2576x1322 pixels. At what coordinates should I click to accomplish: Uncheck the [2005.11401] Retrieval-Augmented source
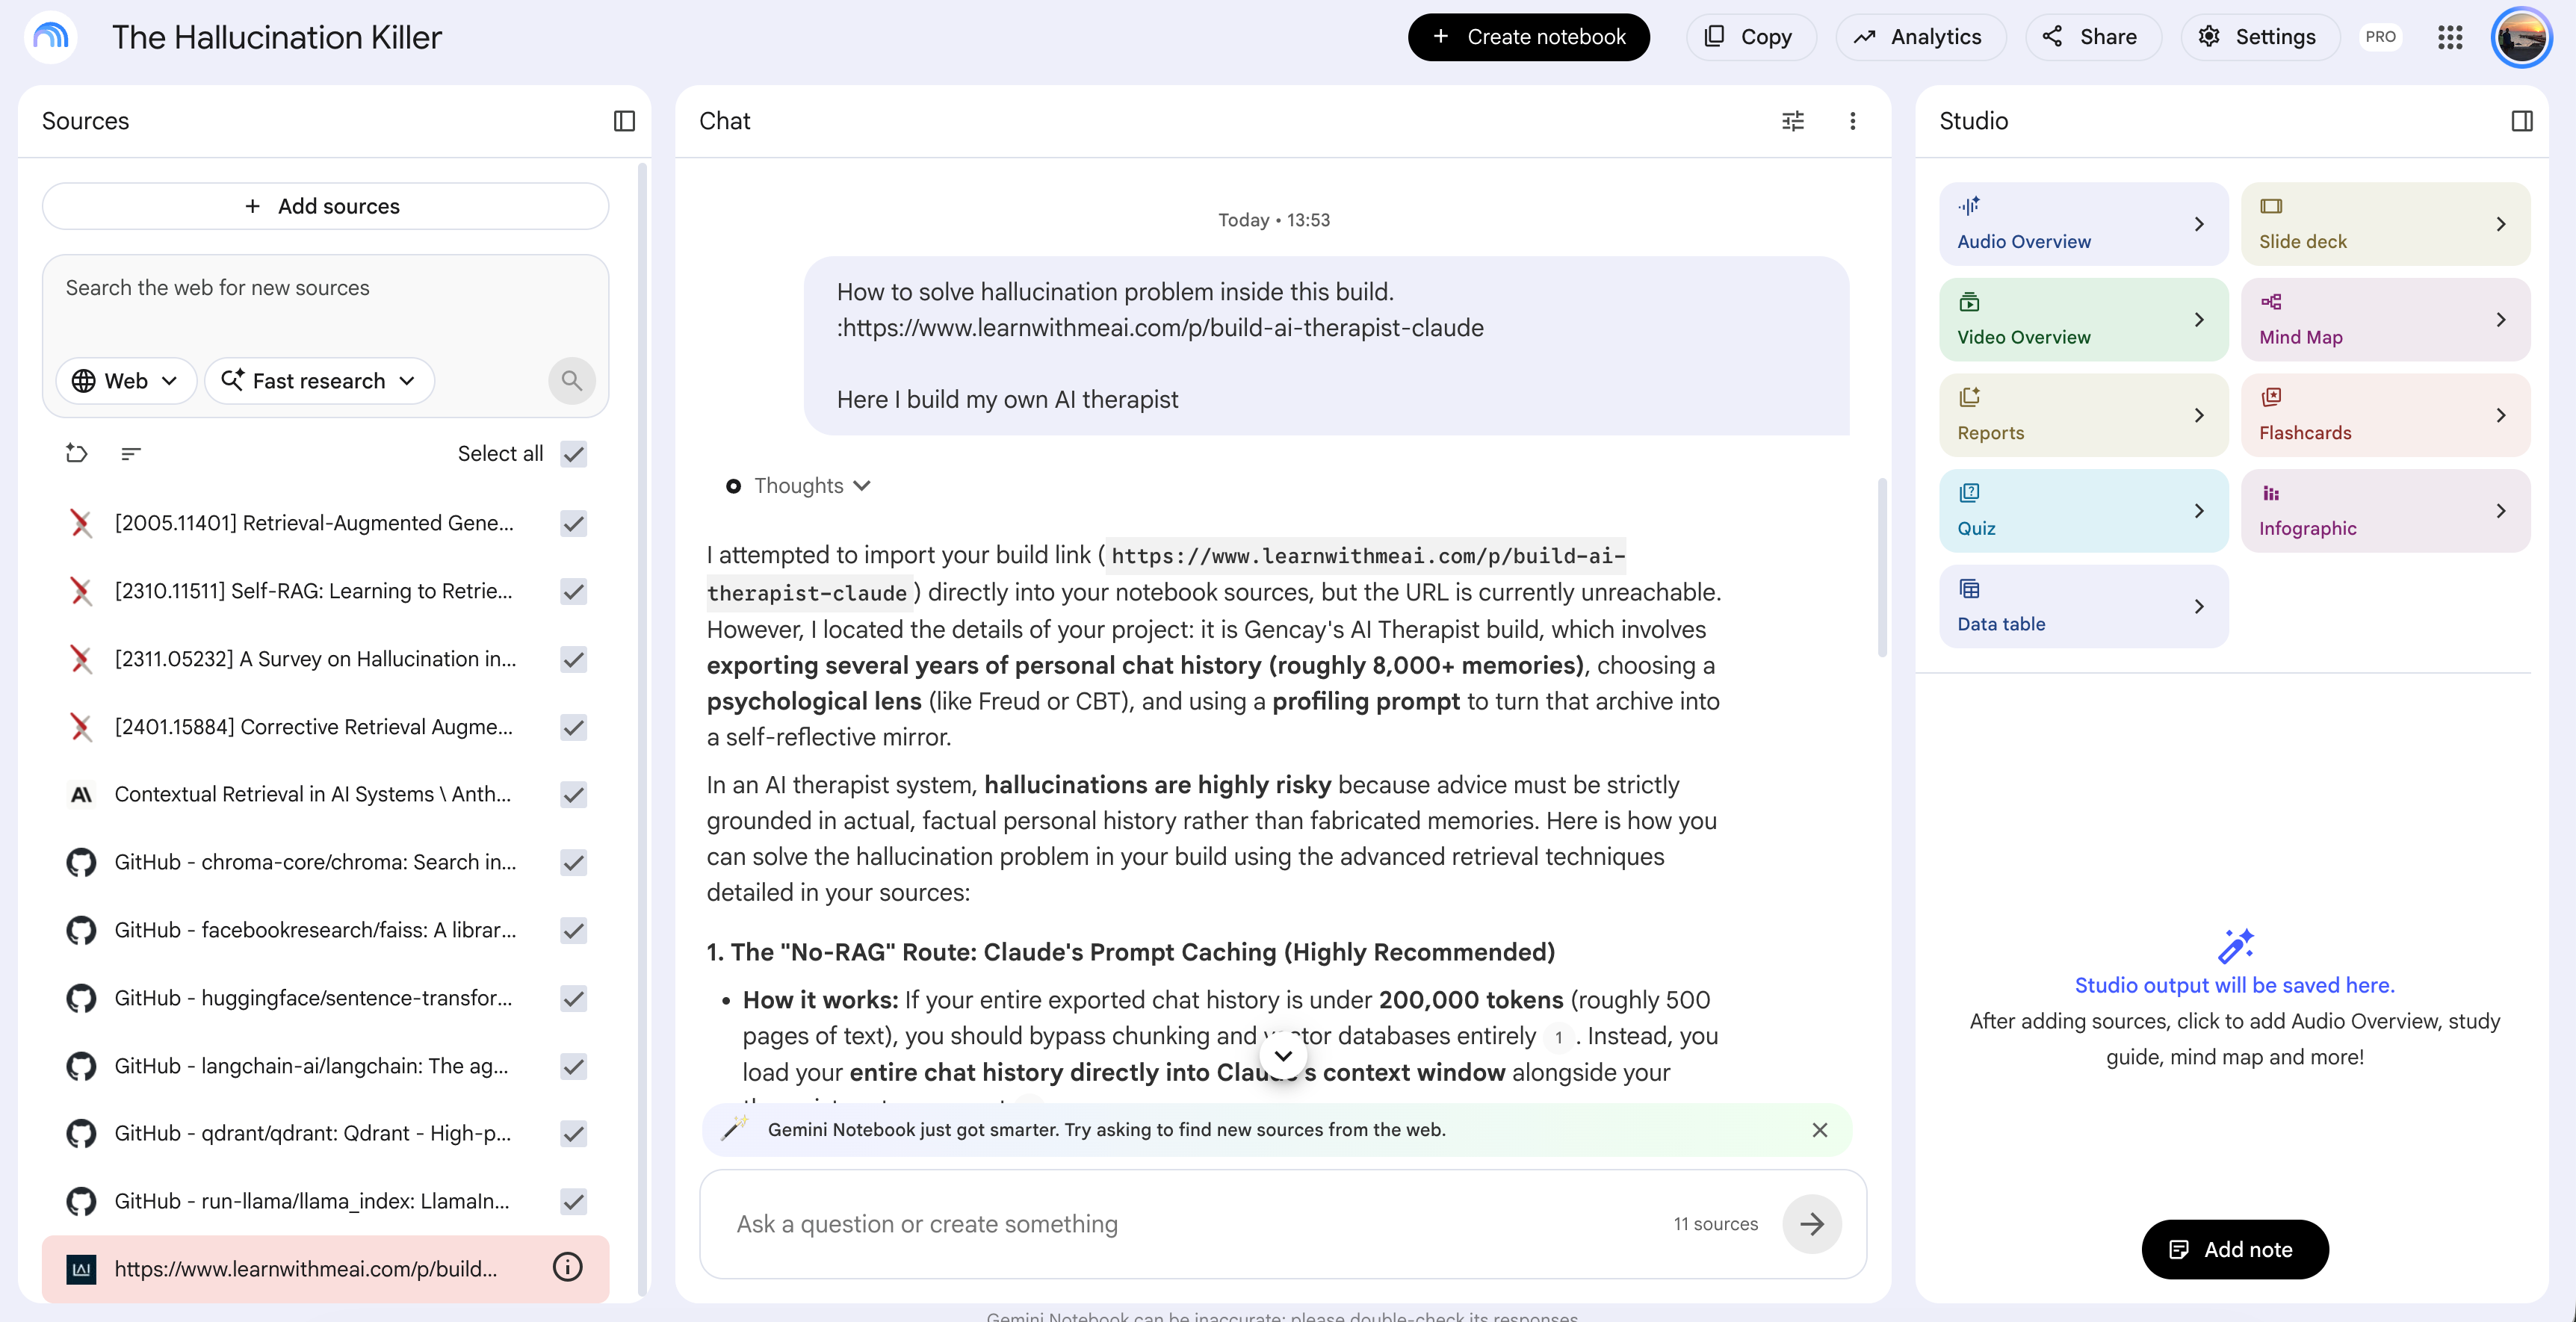tap(574, 523)
